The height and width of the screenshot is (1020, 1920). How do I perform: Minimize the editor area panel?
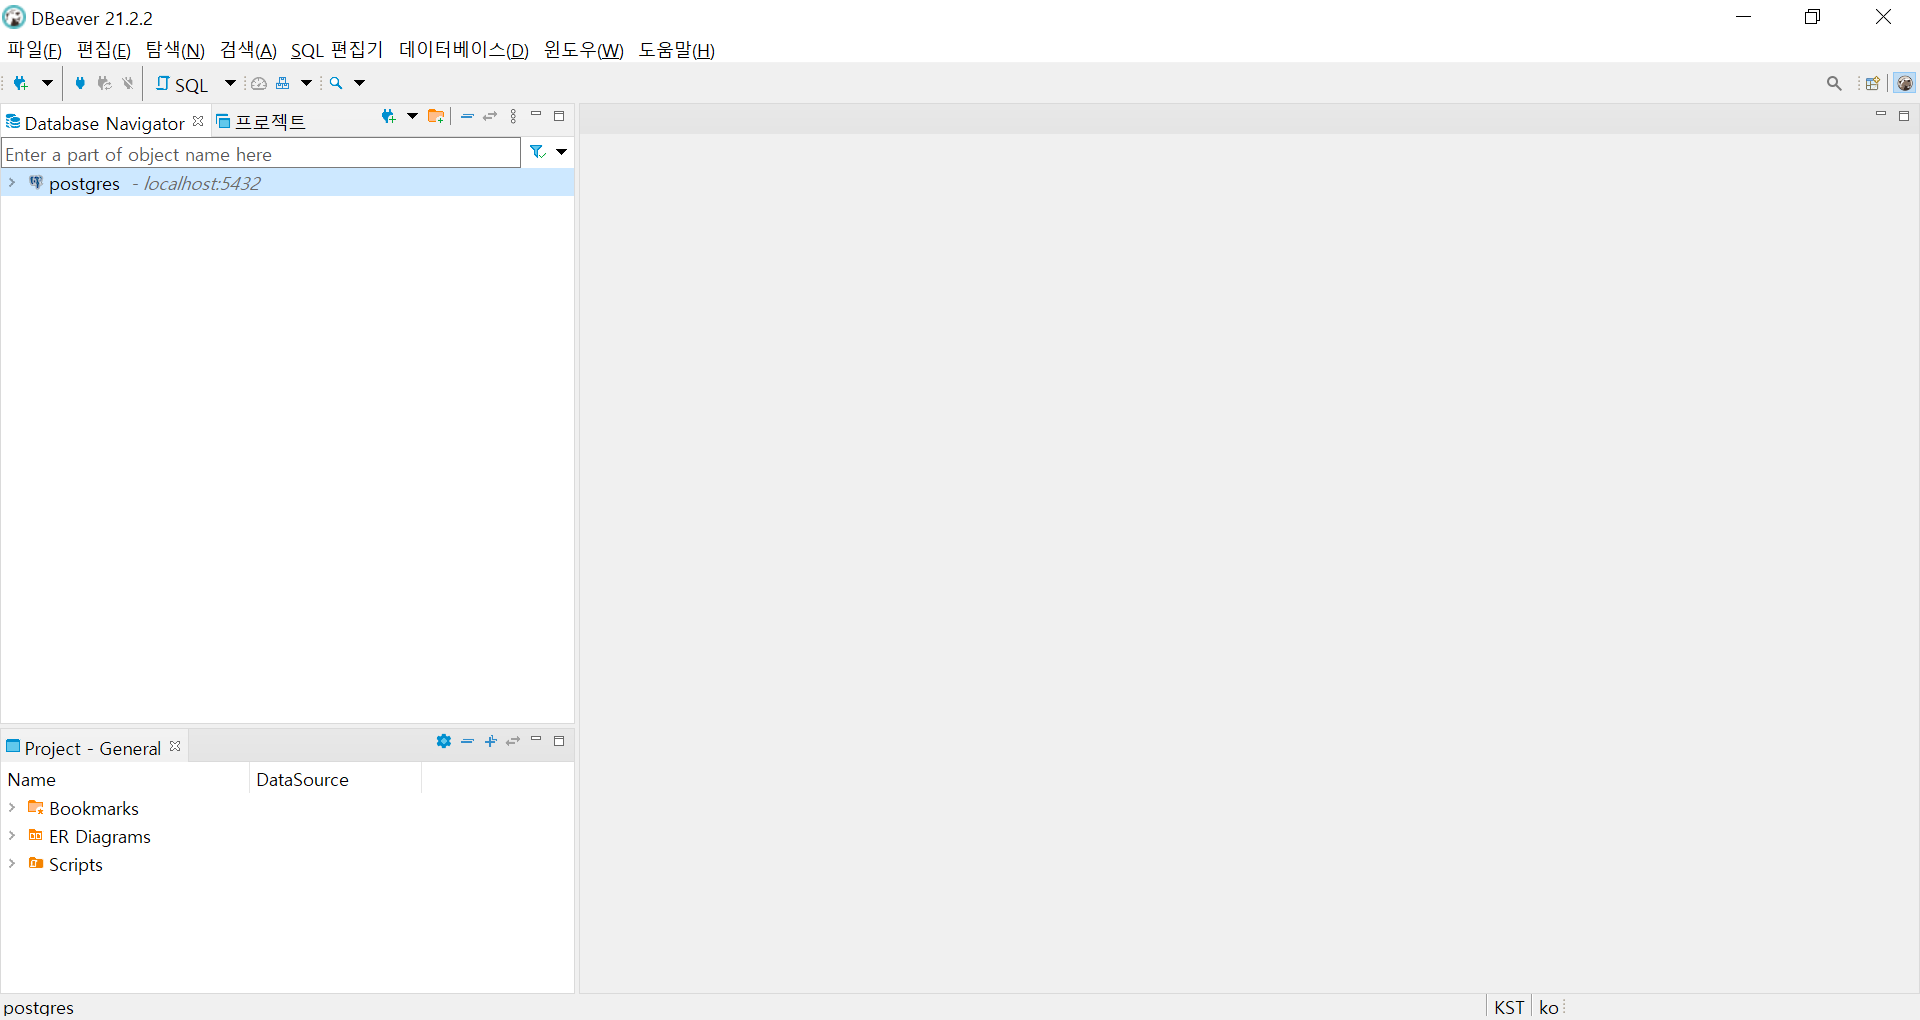[1881, 115]
